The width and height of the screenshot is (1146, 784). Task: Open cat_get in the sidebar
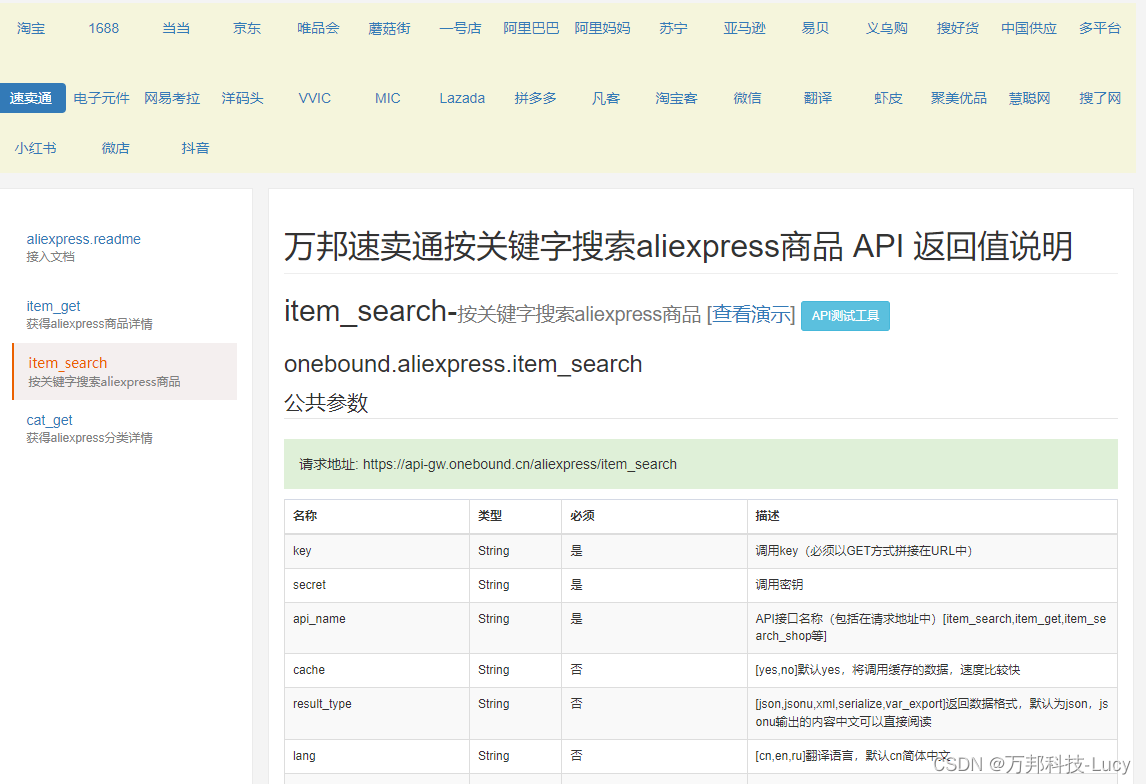pyautogui.click(x=50, y=420)
